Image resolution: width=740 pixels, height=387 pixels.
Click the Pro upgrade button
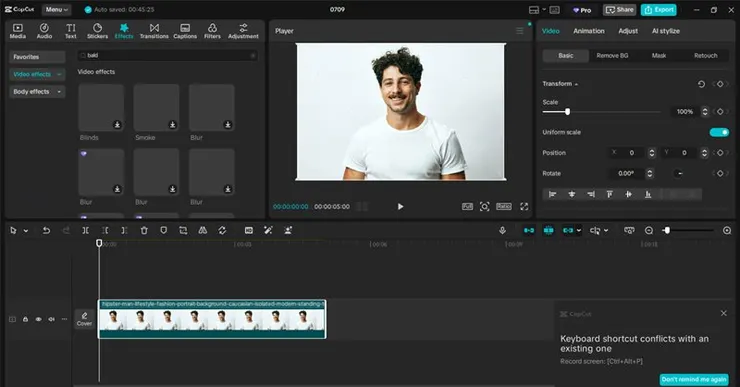(582, 9)
